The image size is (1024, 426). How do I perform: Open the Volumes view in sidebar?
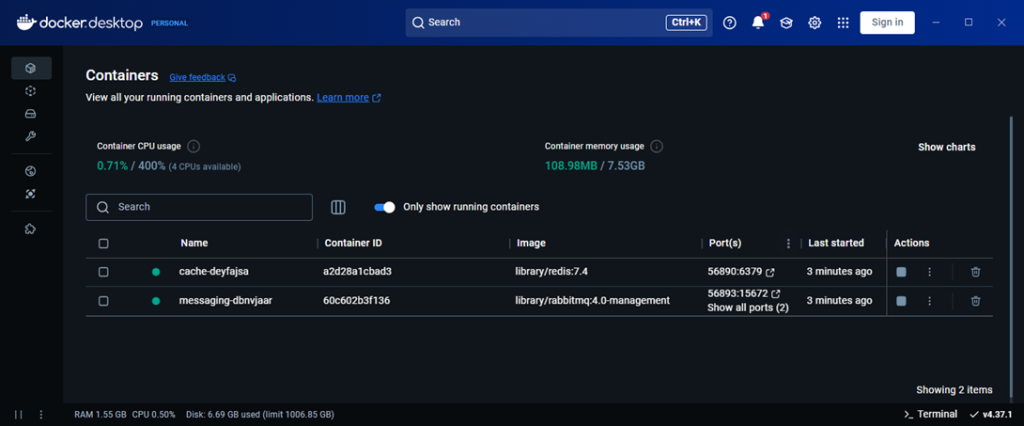point(31,113)
